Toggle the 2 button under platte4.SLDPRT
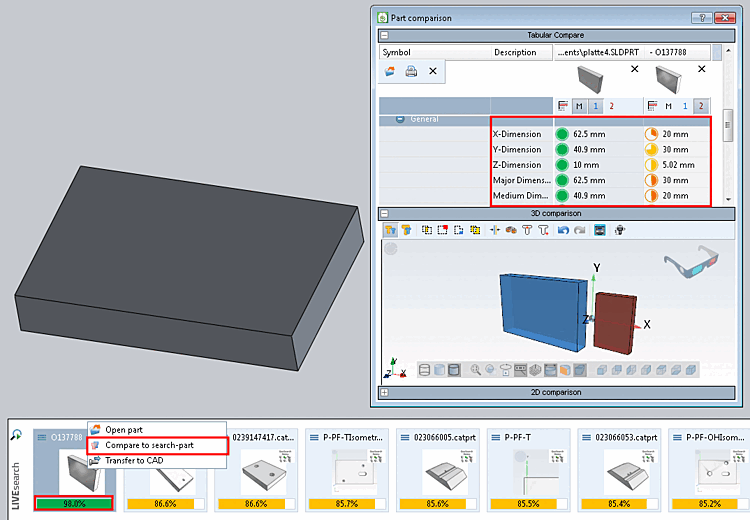 611,106
